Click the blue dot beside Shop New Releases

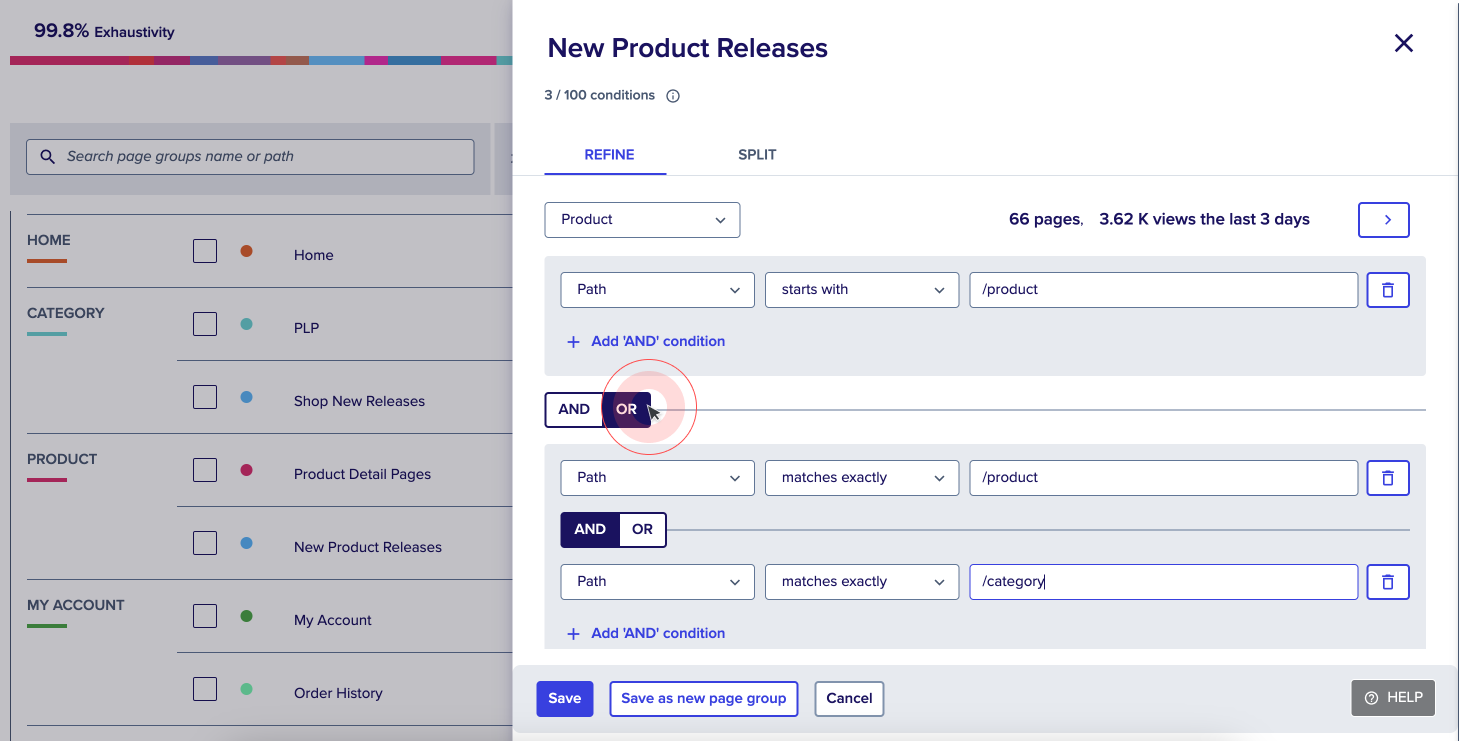(247, 395)
